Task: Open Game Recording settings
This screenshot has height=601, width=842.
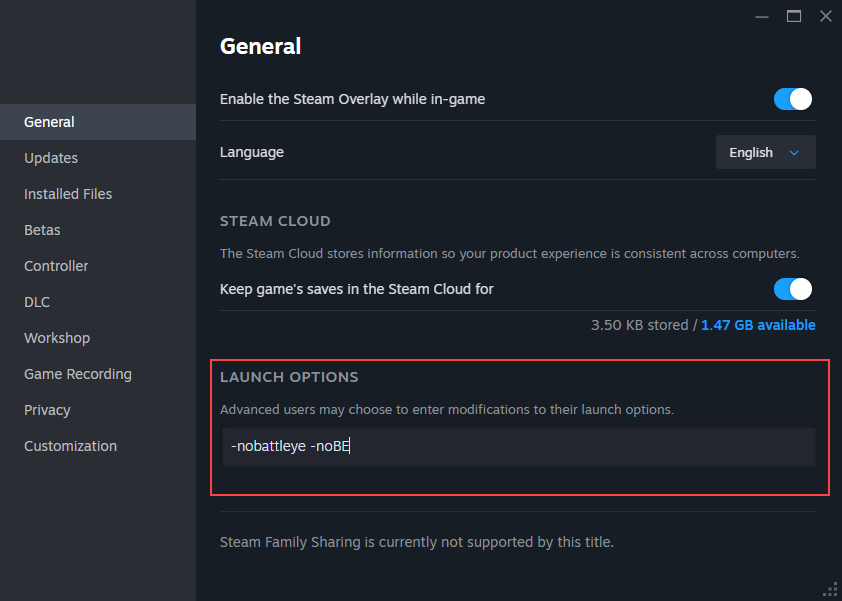Action: (78, 374)
